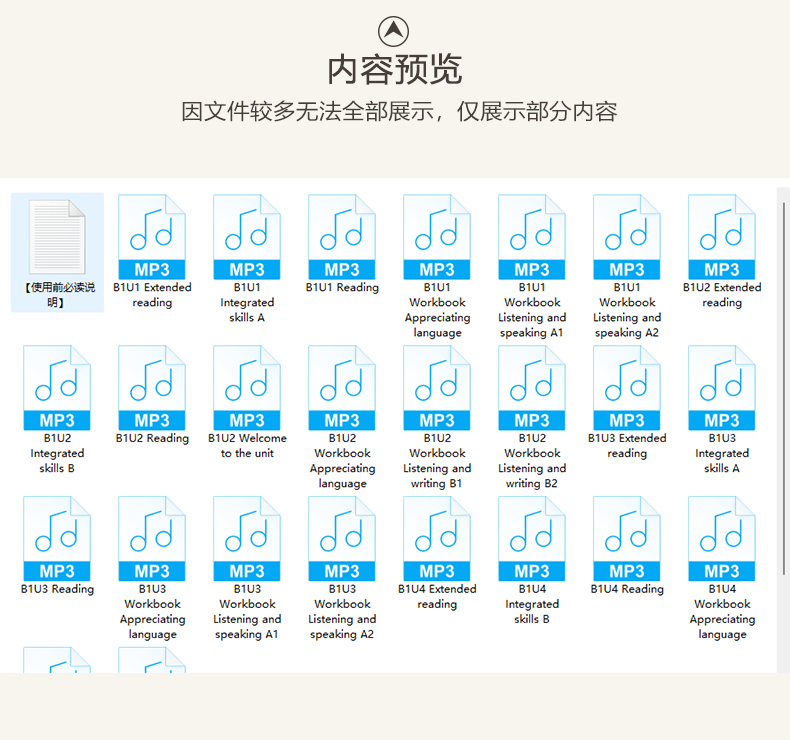Select B1U1 Integrated skills A MP3 icon

[247, 237]
